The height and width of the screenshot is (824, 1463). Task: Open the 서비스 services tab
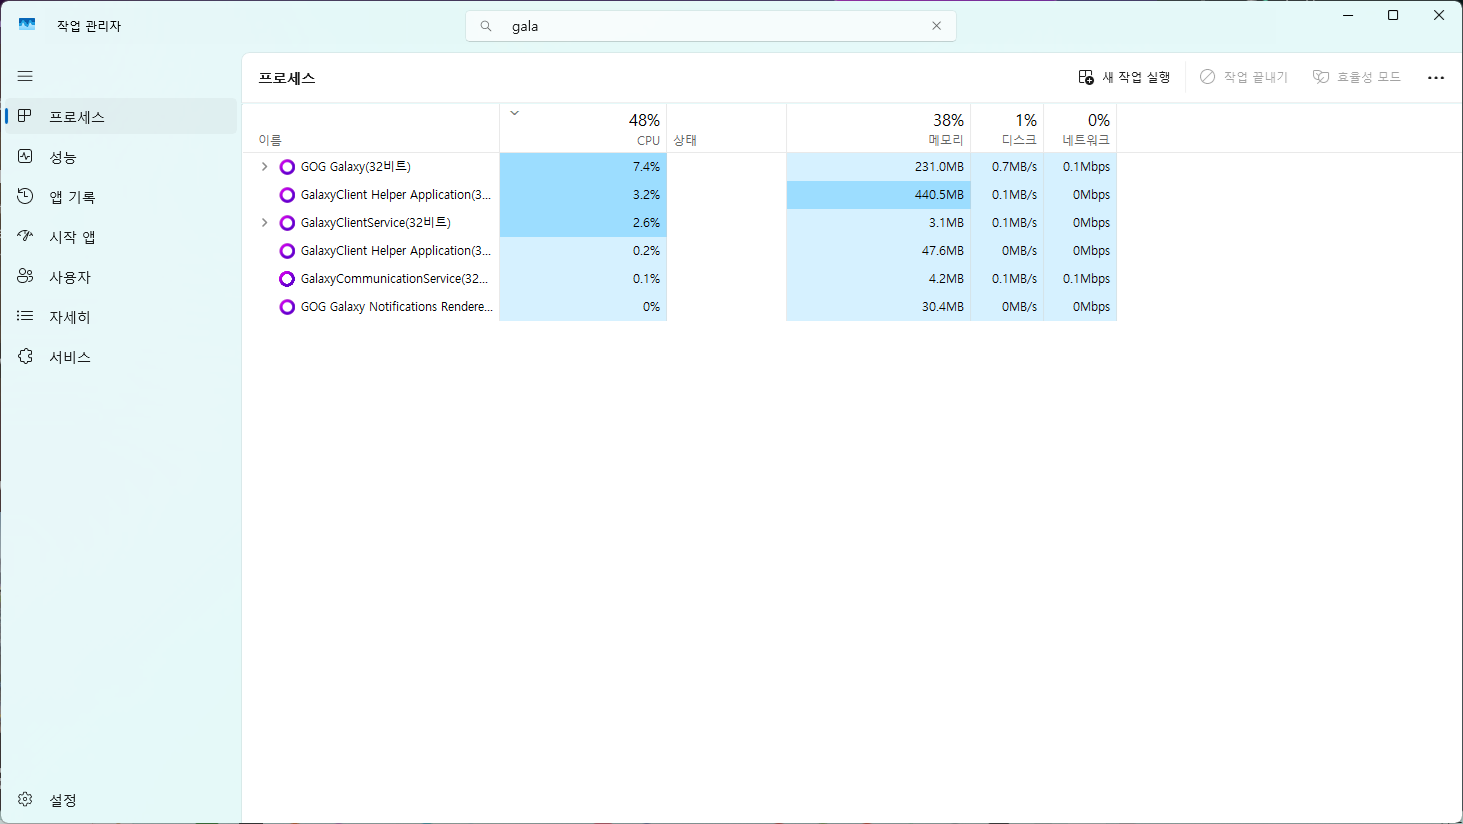click(121, 356)
